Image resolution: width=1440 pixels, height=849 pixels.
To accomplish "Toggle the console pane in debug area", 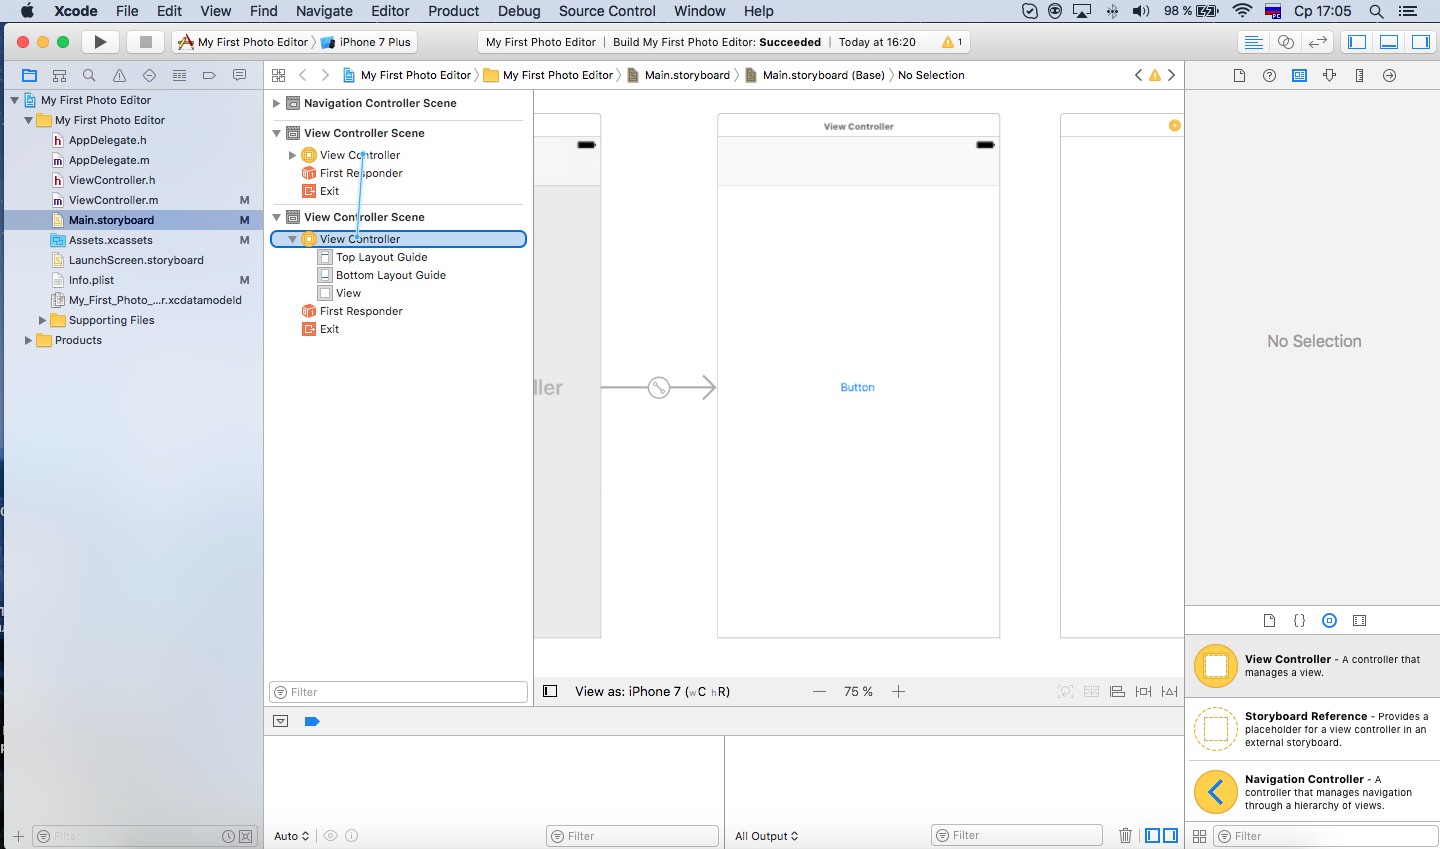I will [1170, 836].
